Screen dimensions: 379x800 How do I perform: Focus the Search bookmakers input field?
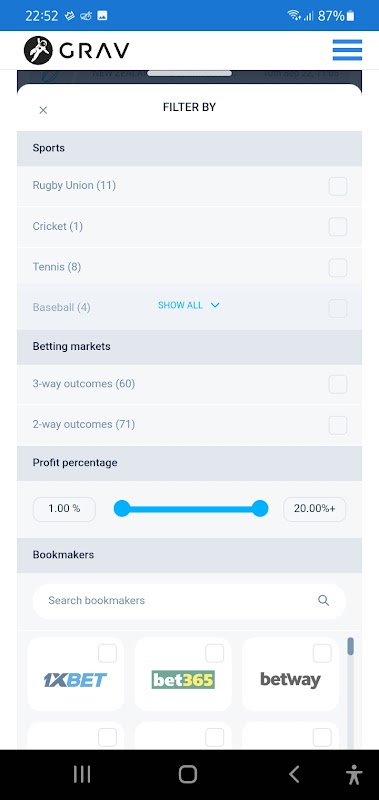189,601
